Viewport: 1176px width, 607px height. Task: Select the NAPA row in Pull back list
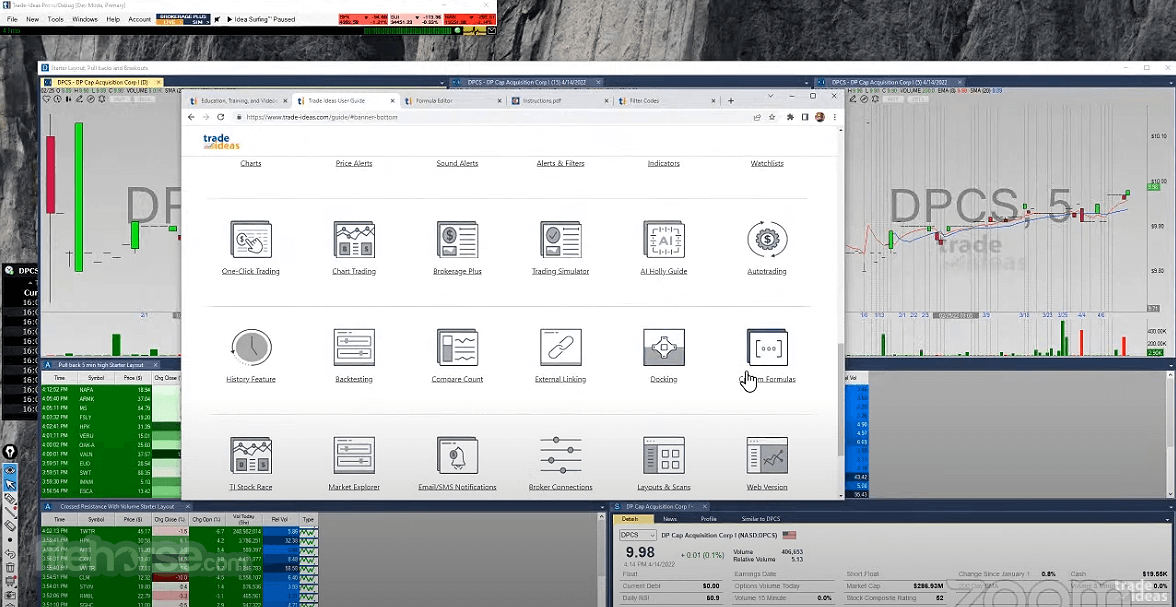[111, 389]
